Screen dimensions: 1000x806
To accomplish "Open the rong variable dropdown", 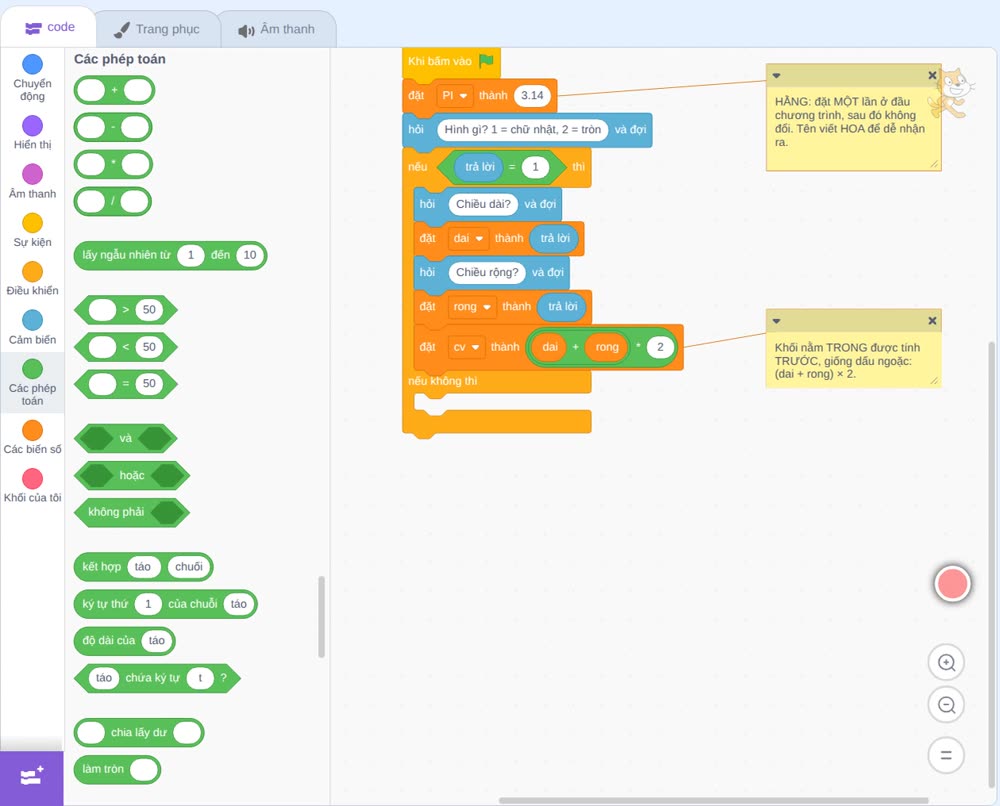I will (x=472, y=307).
